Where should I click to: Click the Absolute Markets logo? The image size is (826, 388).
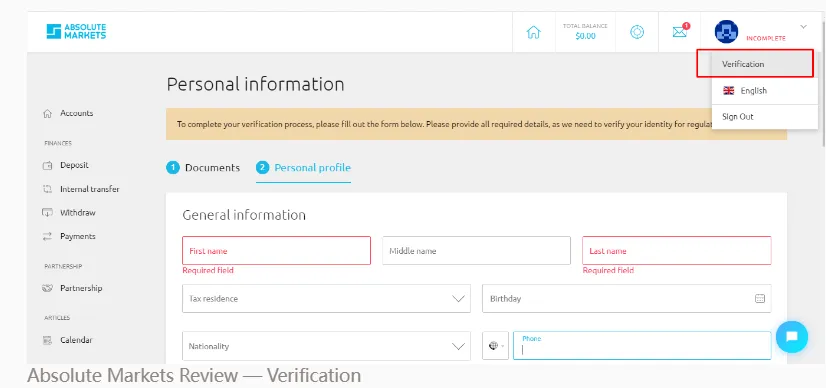(x=76, y=32)
